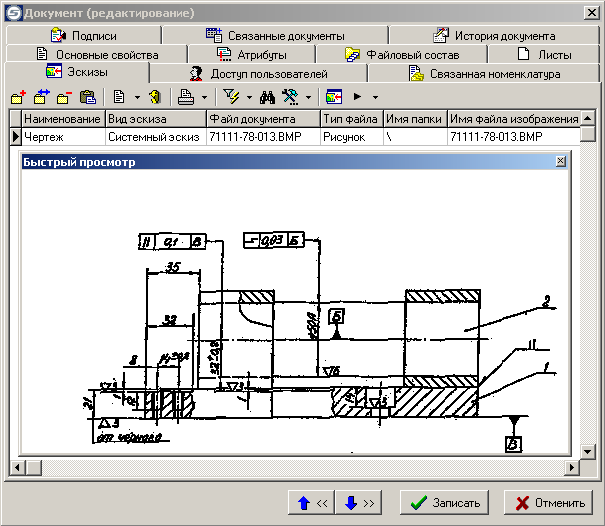Click the image viewer icon in toolbar
Screen dimensions: 605x526
pos(334,97)
